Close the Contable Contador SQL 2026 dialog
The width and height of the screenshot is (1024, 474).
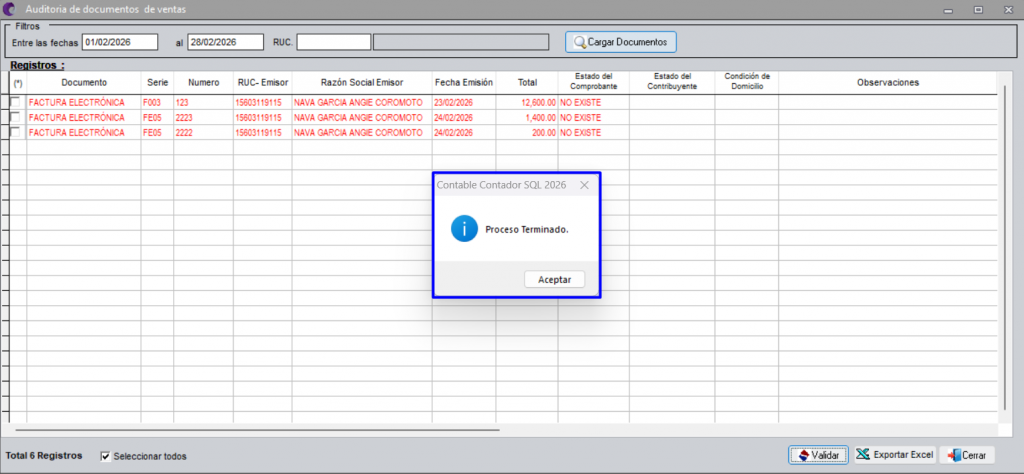(x=584, y=185)
